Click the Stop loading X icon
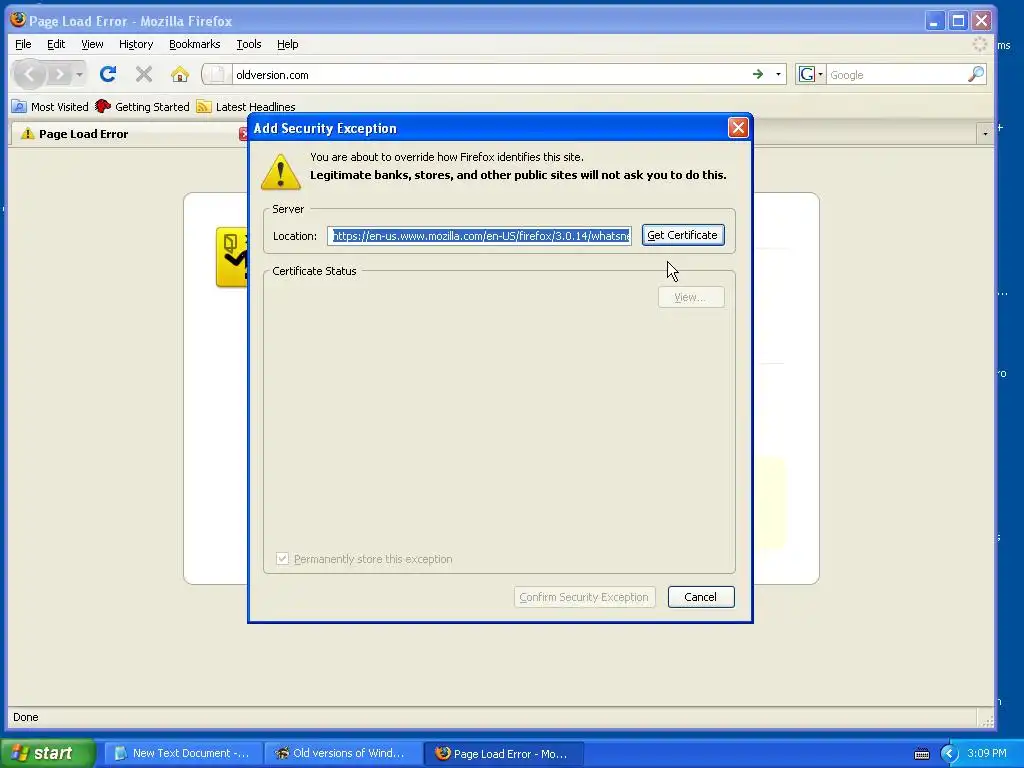 pyautogui.click(x=144, y=74)
